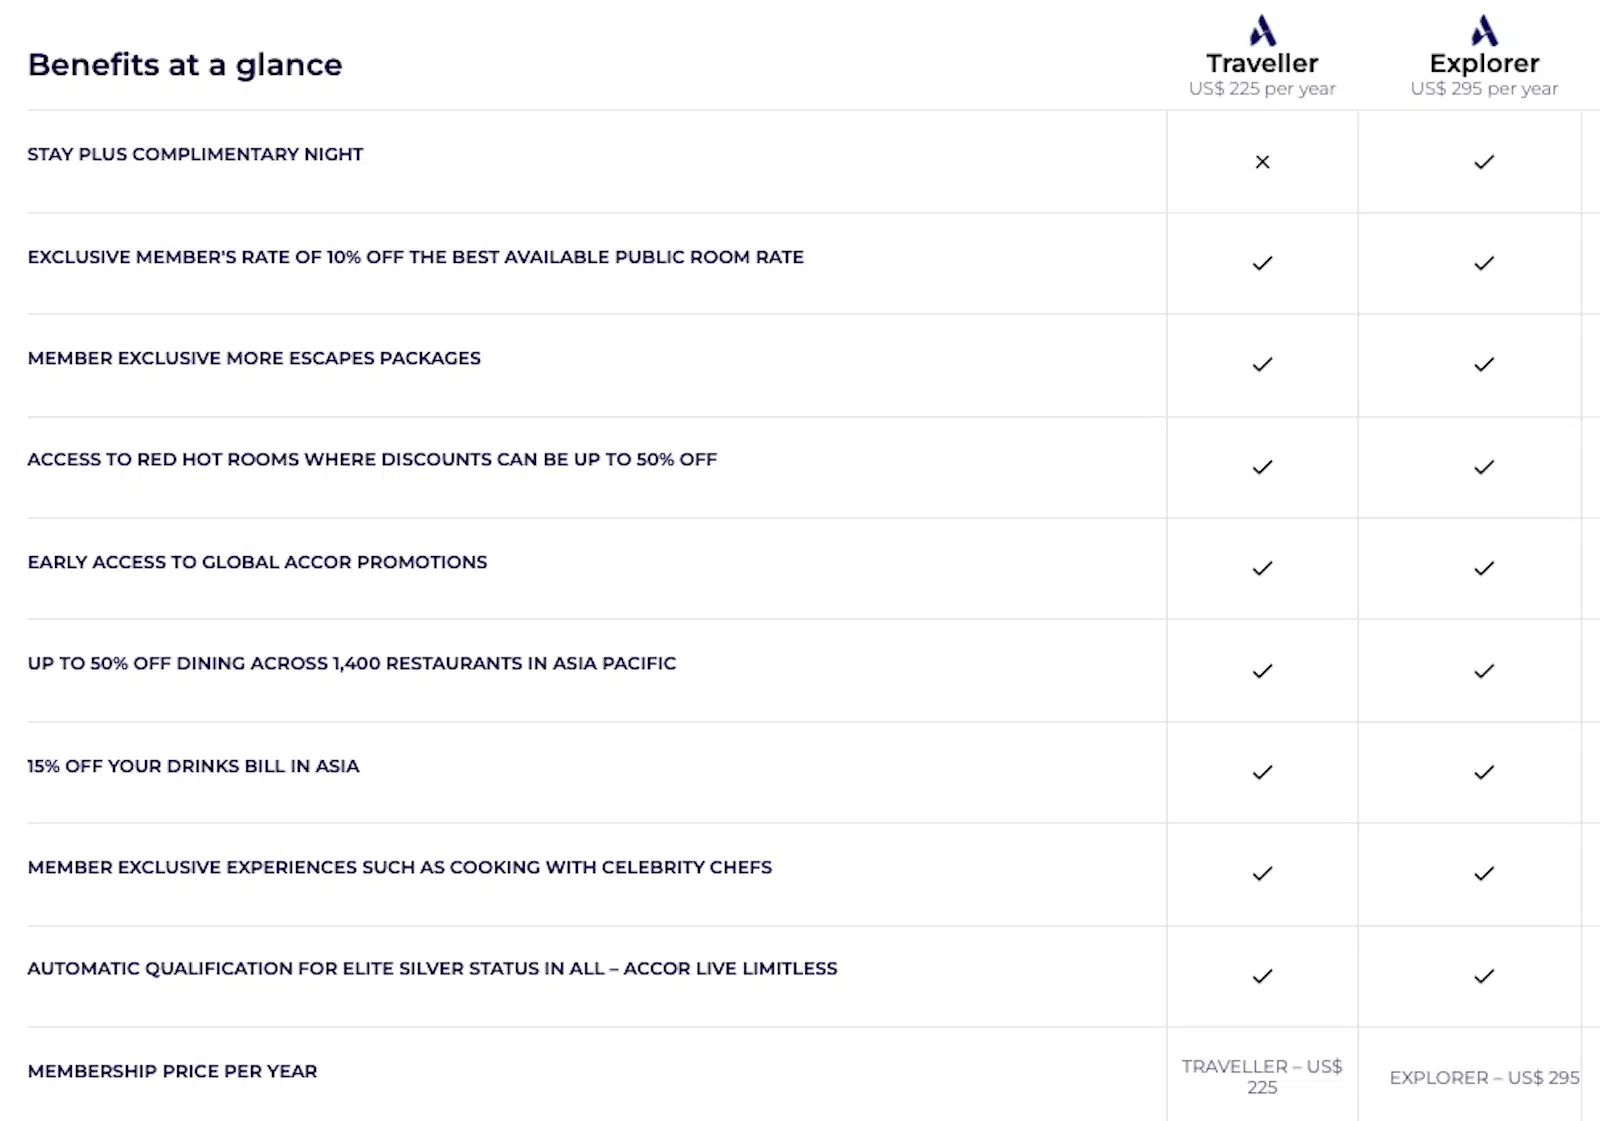1600x1121 pixels.
Task: Click the Benefits at a glance heading
Action: [x=185, y=65]
